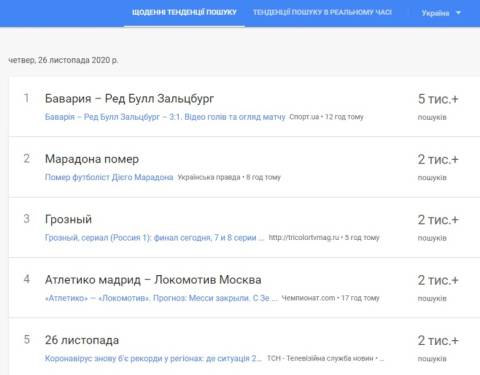Open link «Атлетико» — «Локомотив». Прогноз
Image resolution: width=480 pixels, height=375 pixels.
[161, 298]
